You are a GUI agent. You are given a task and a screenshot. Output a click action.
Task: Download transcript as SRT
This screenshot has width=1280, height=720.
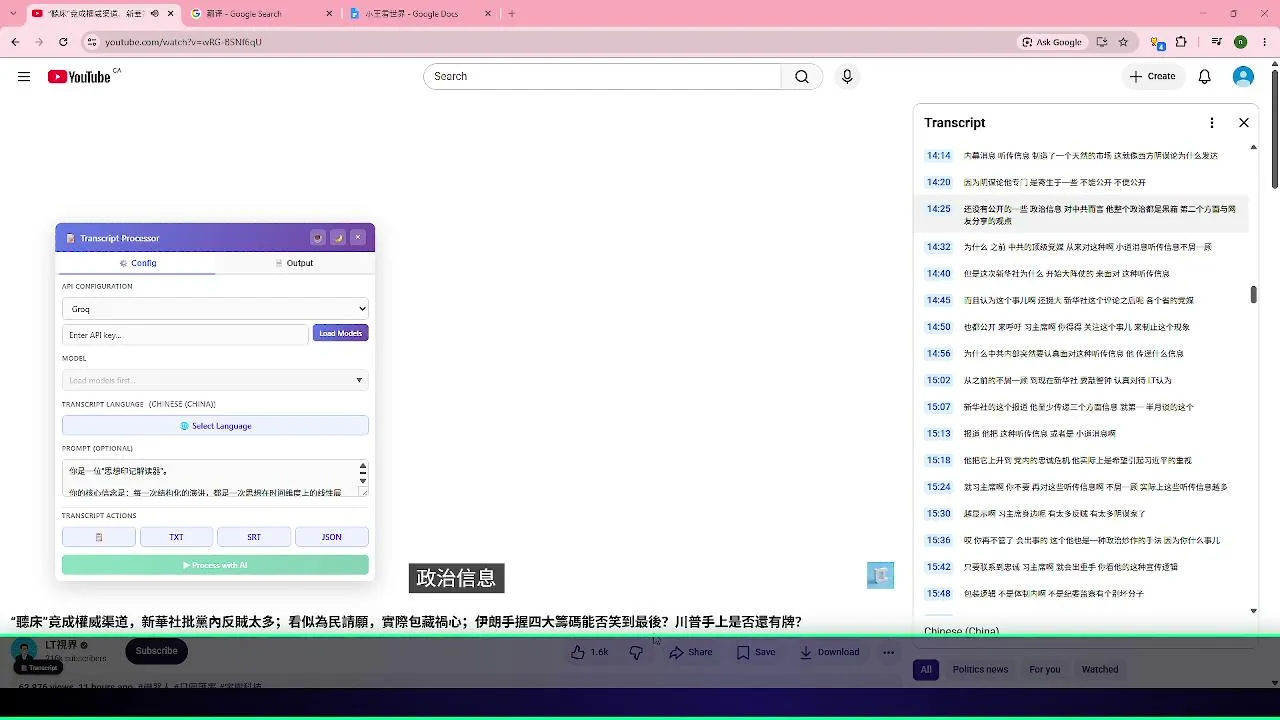click(x=254, y=537)
